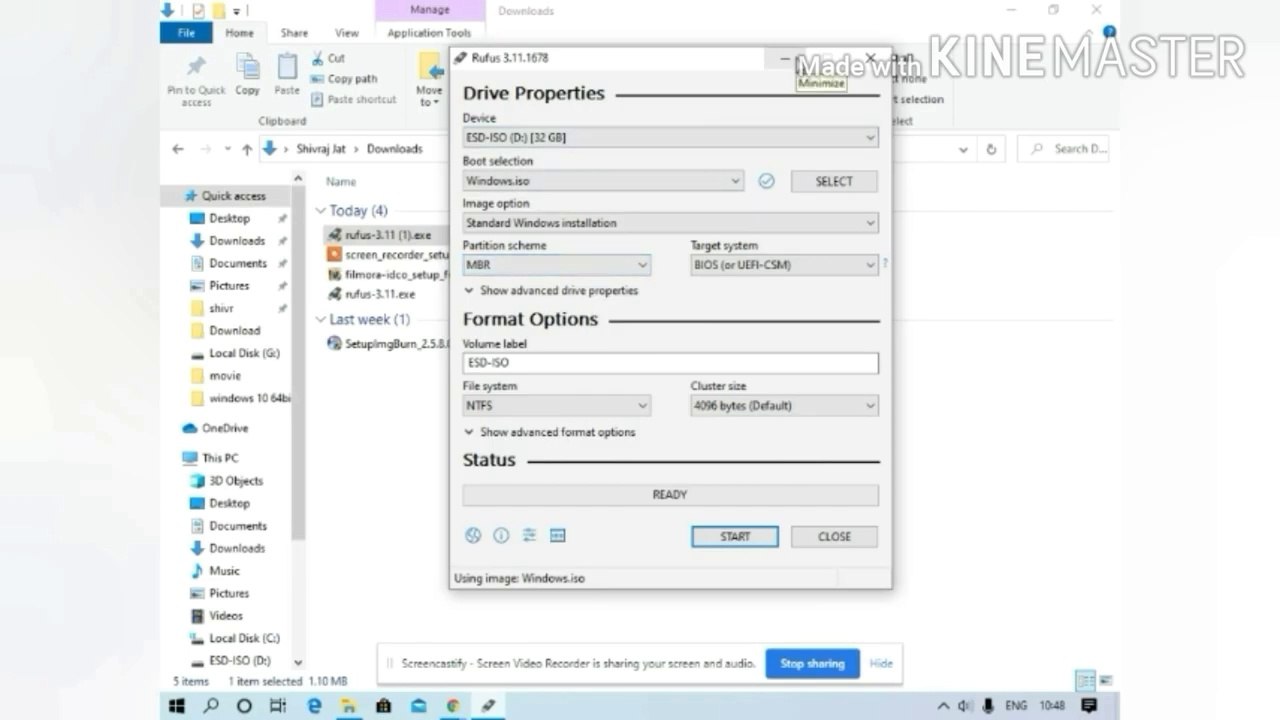1280x720 pixels.
Task: Click the SELECT button in Rufus
Action: [x=834, y=181]
